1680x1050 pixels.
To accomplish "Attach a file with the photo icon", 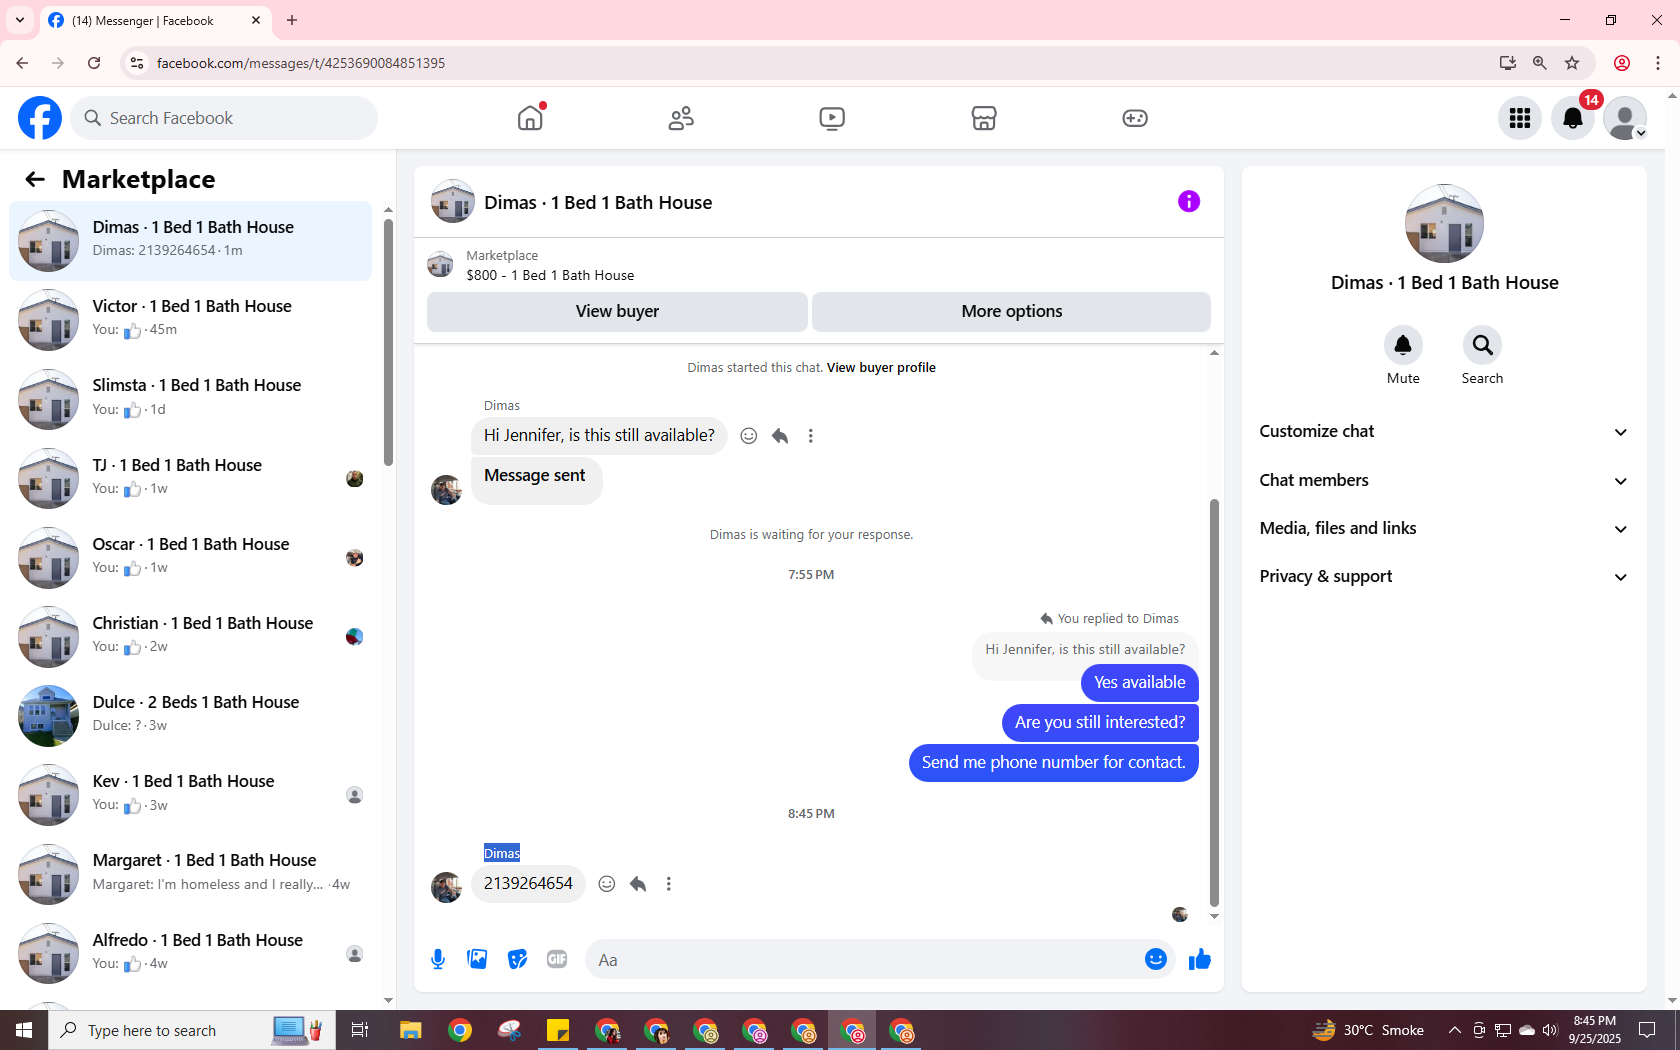I will [478, 960].
